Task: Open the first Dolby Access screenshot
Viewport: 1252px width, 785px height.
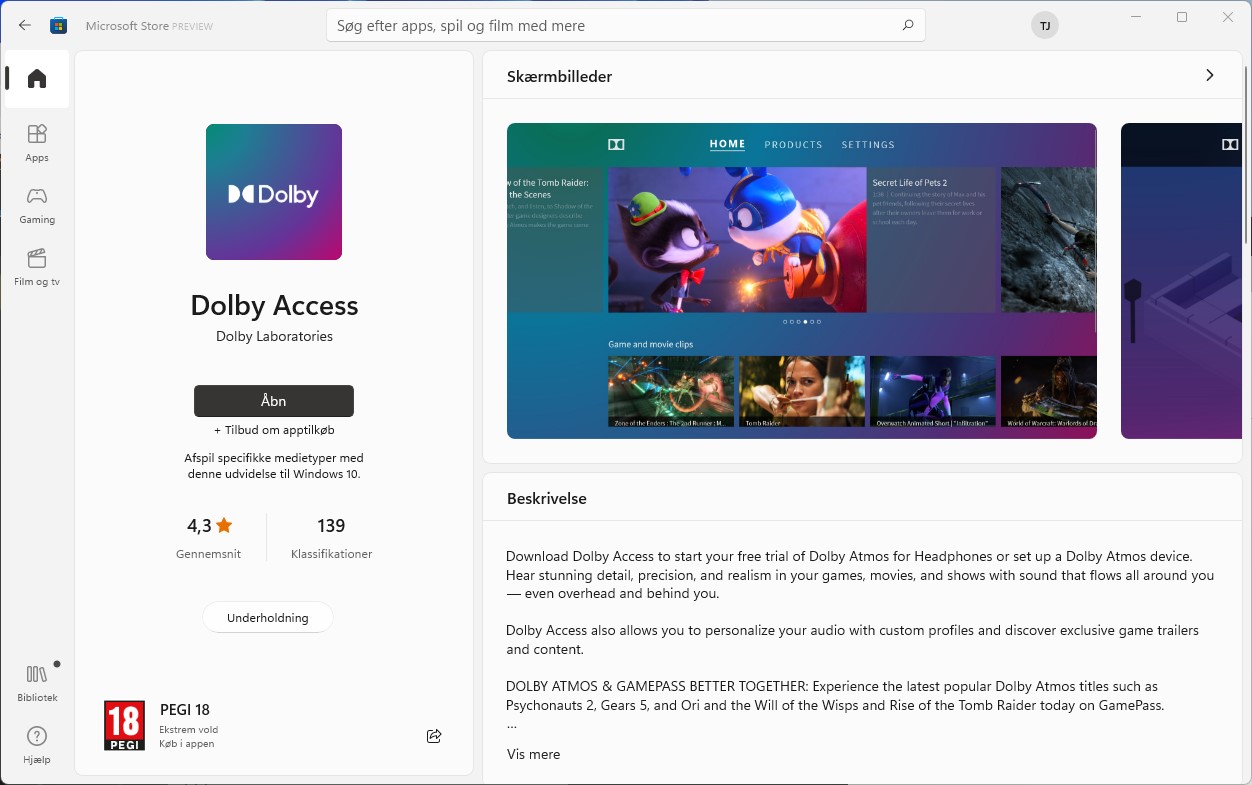Action: coord(802,281)
